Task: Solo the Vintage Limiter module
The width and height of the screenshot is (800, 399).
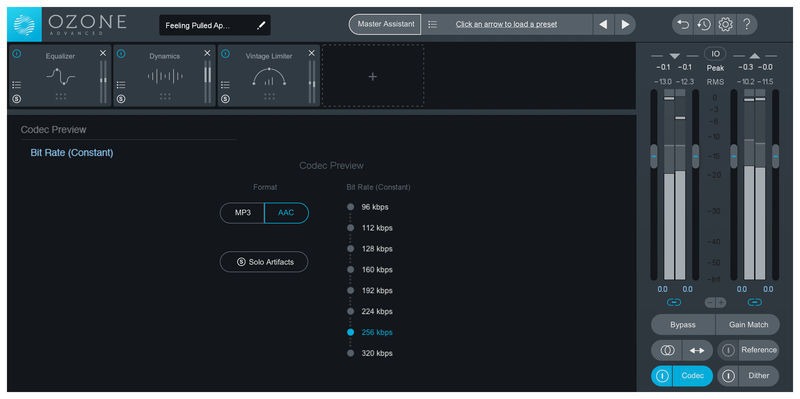Action: point(225,99)
